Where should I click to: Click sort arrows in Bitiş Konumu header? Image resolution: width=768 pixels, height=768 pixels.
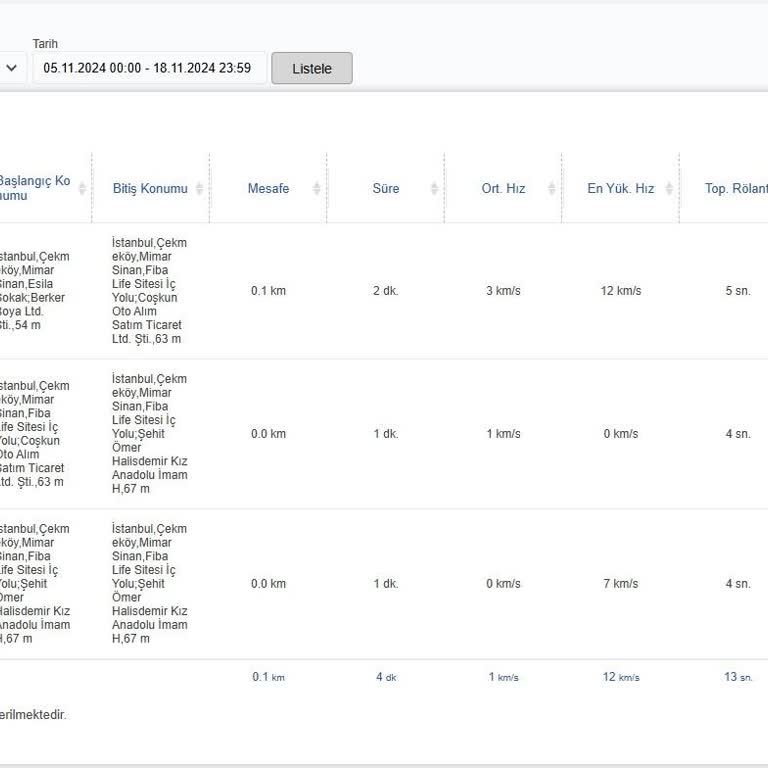(x=199, y=188)
